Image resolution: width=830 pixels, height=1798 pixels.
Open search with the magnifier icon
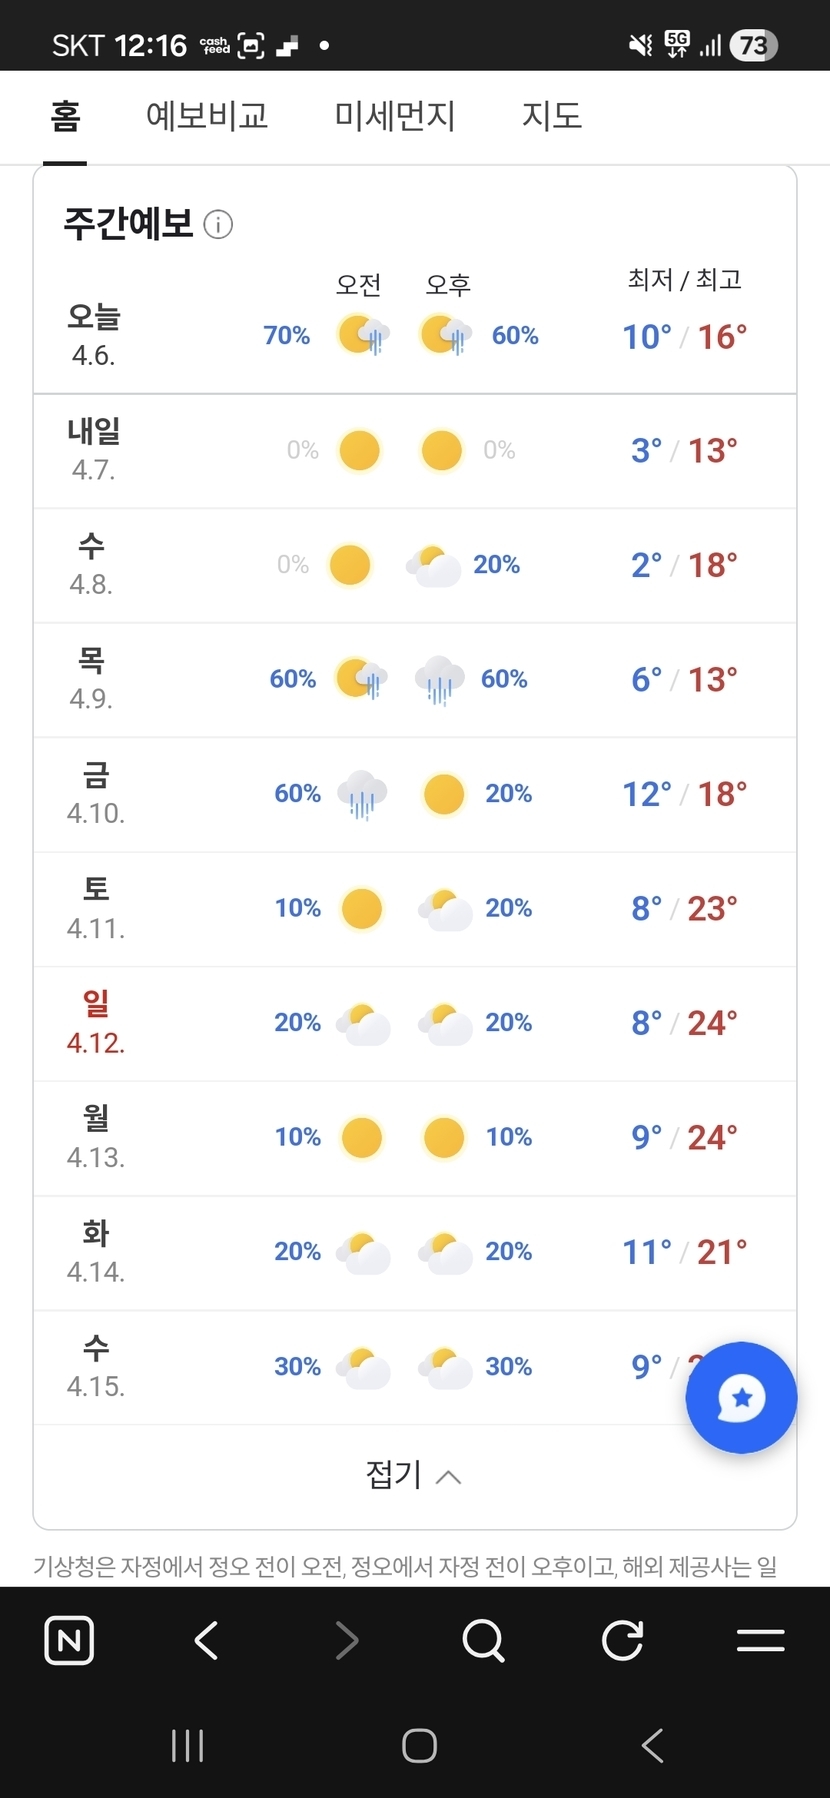484,1640
